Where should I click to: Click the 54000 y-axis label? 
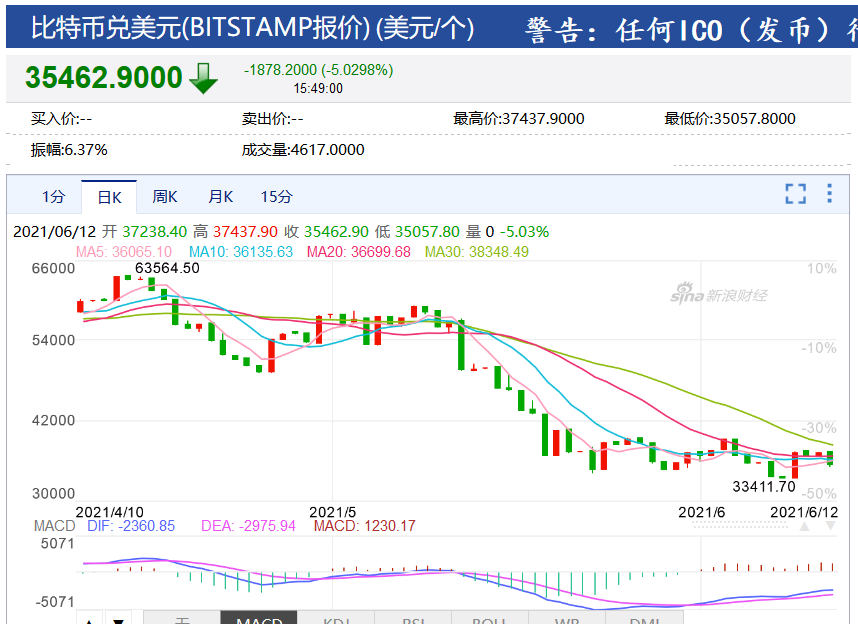point(53,340)
